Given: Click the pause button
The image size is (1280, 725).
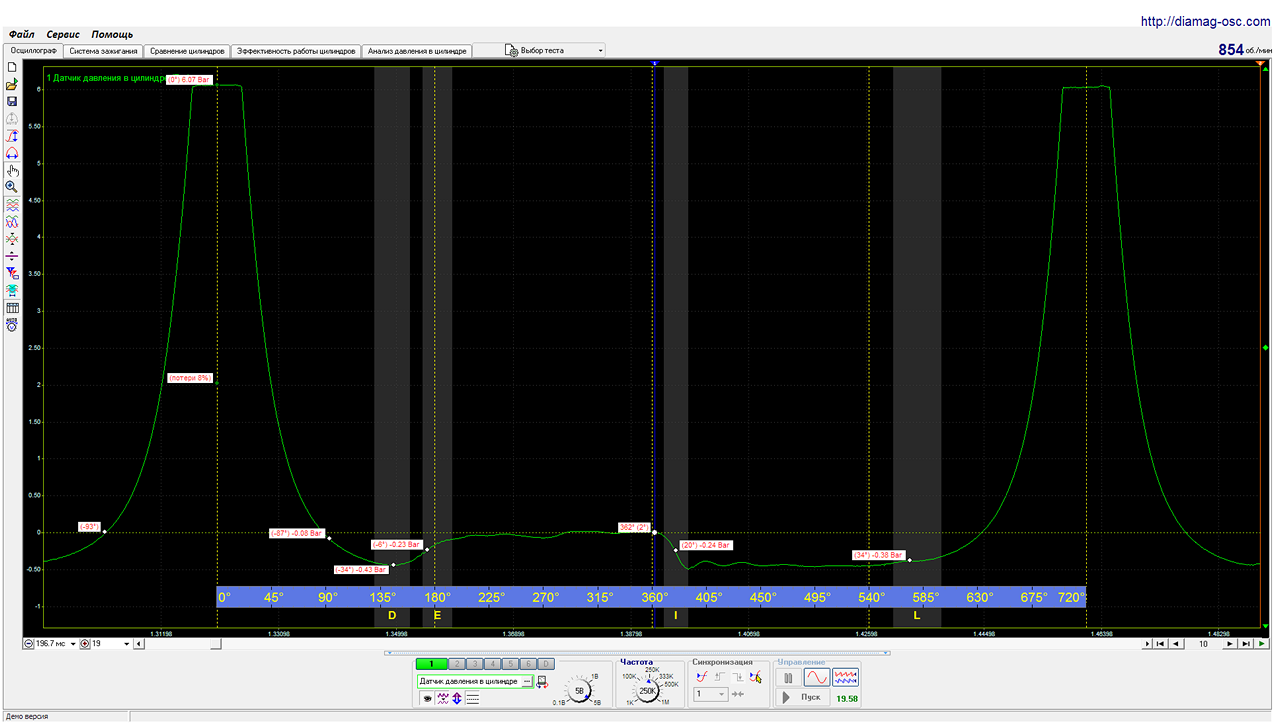Looking at the screenshot, I should [x=788, y=678].
